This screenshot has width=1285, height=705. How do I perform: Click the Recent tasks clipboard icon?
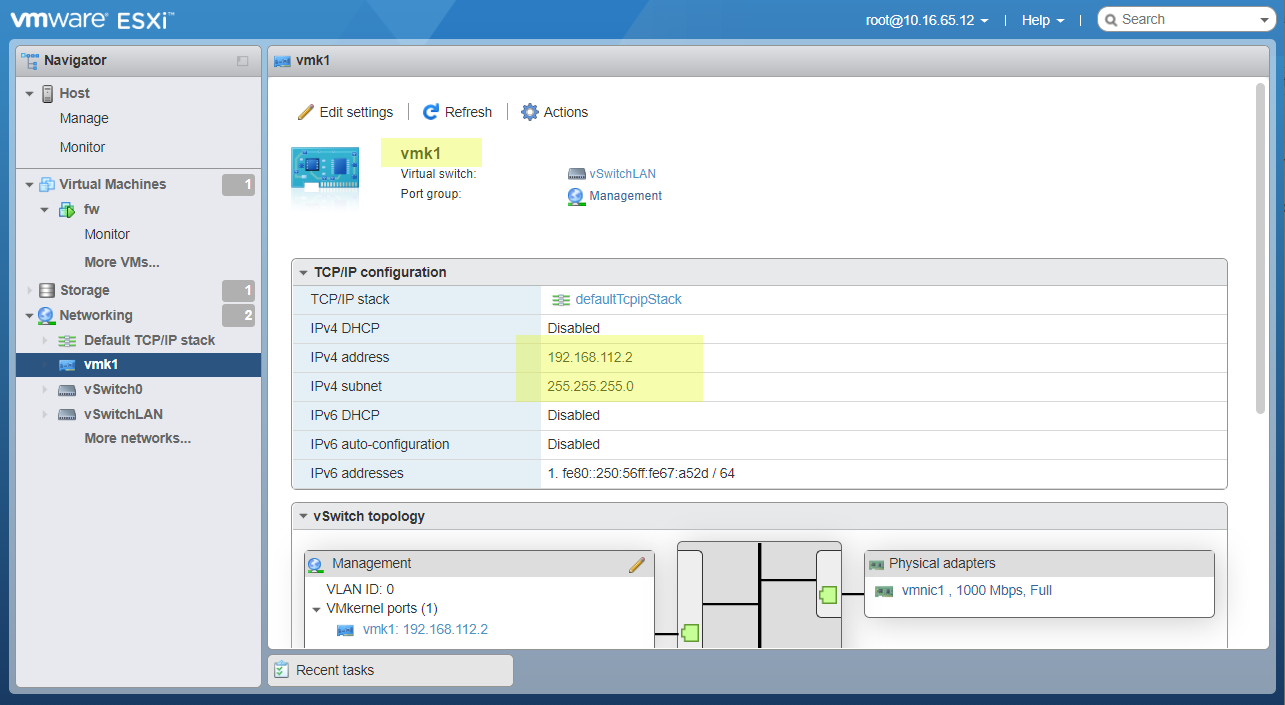[281, 670]
